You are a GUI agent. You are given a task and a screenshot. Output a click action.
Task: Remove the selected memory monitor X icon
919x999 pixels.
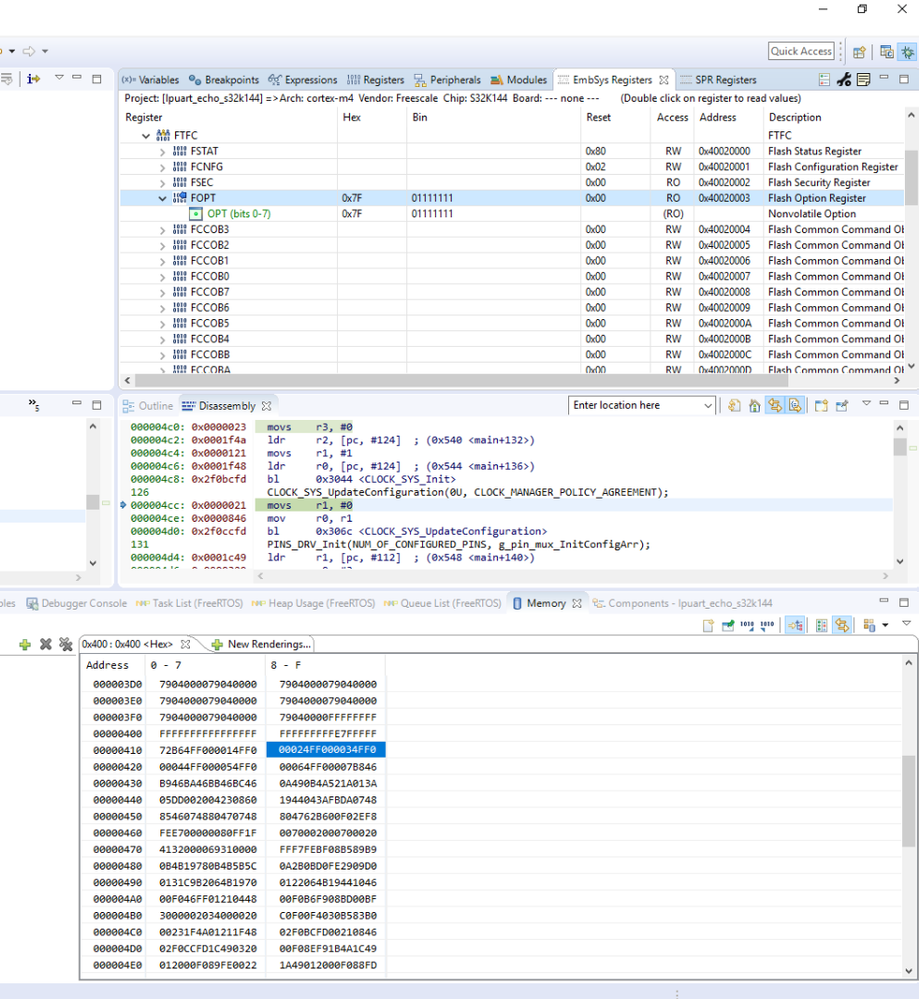click(45, 644)
